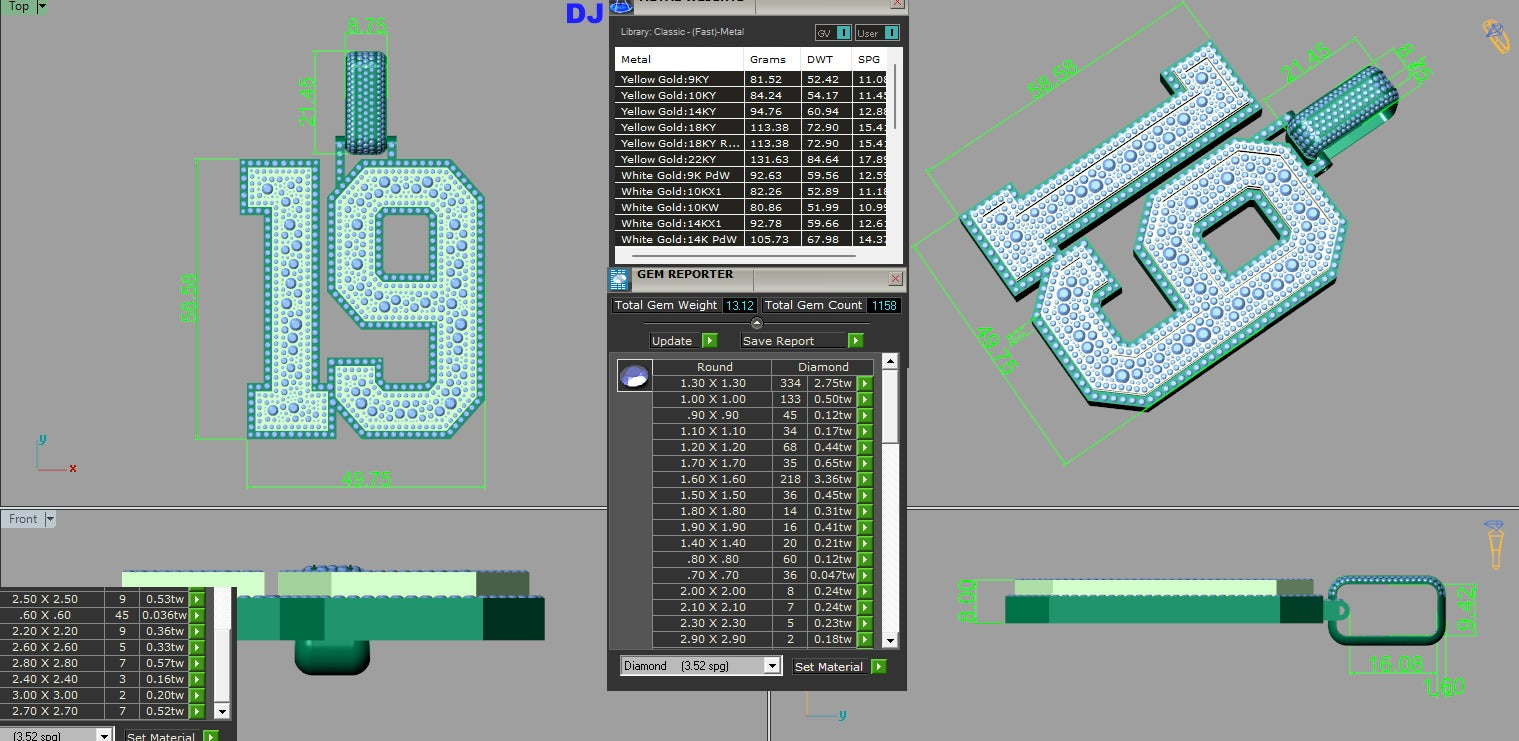Viewport: 1519px width, 741px height.
Task: Click the Save Report button
Action: pos(792,341)
